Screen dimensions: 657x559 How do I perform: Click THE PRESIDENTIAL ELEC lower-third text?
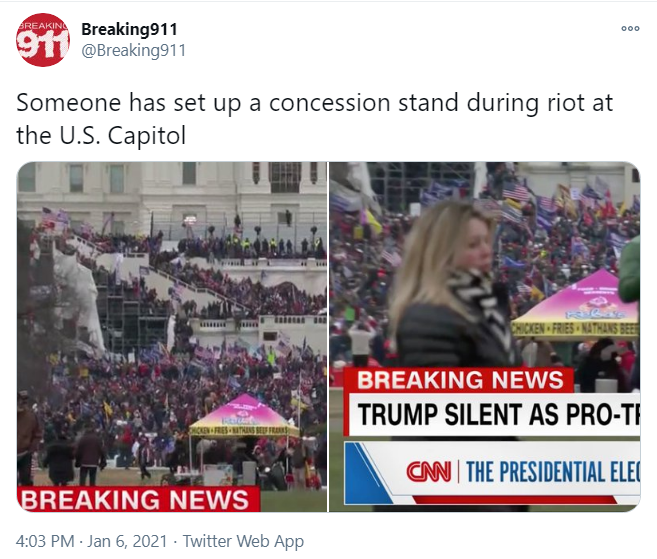[553, 471]
